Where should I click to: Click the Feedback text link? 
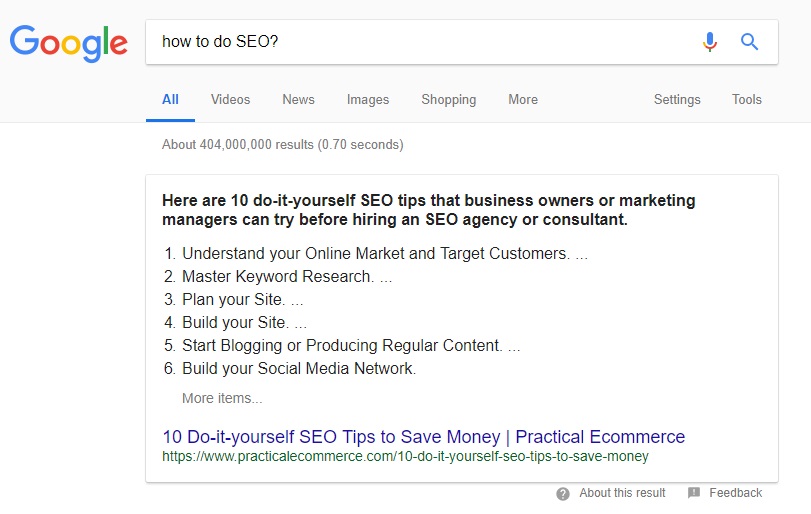tap(735, 493)
